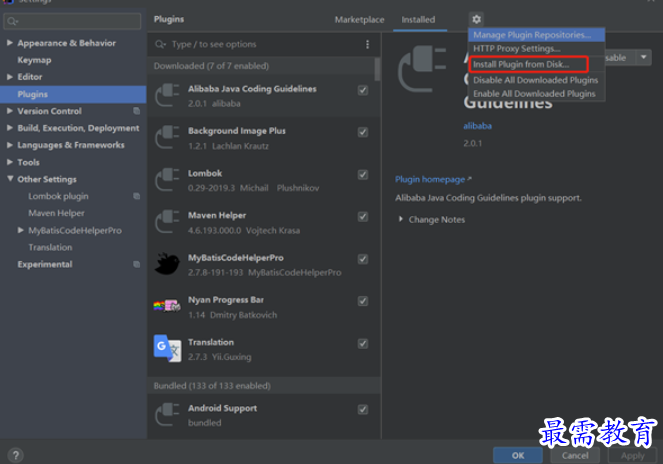Collapse the Other Settings node
The width and height of the screenshot is (663, 464).
(10, 179)
